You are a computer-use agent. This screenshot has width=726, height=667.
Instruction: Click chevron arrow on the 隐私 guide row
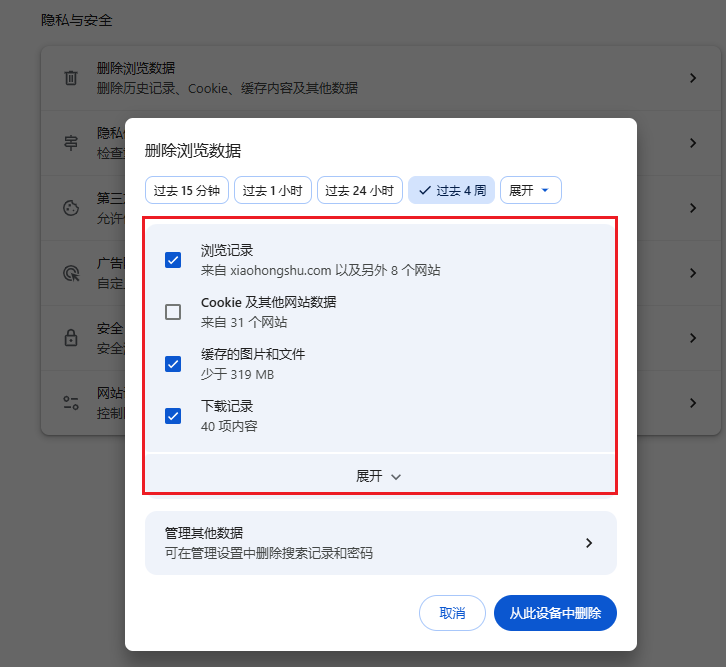(693, 143)
